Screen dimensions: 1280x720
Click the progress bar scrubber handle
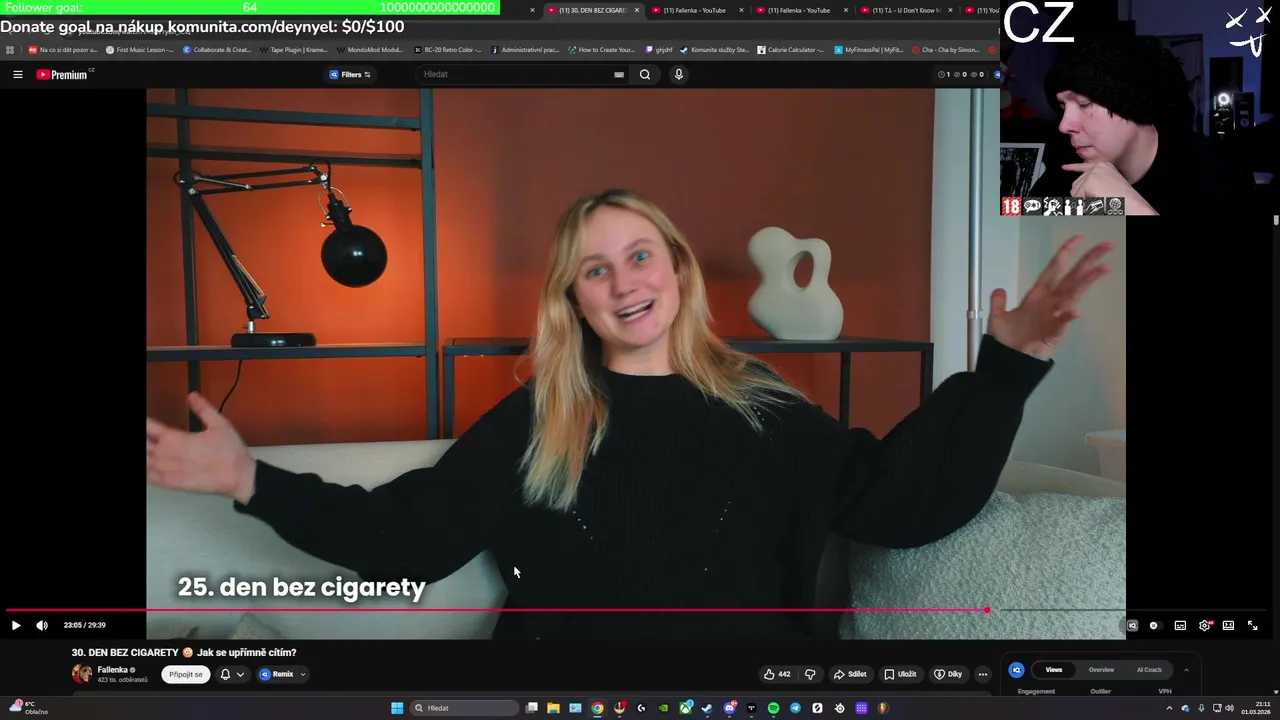(x=987, y=610)
